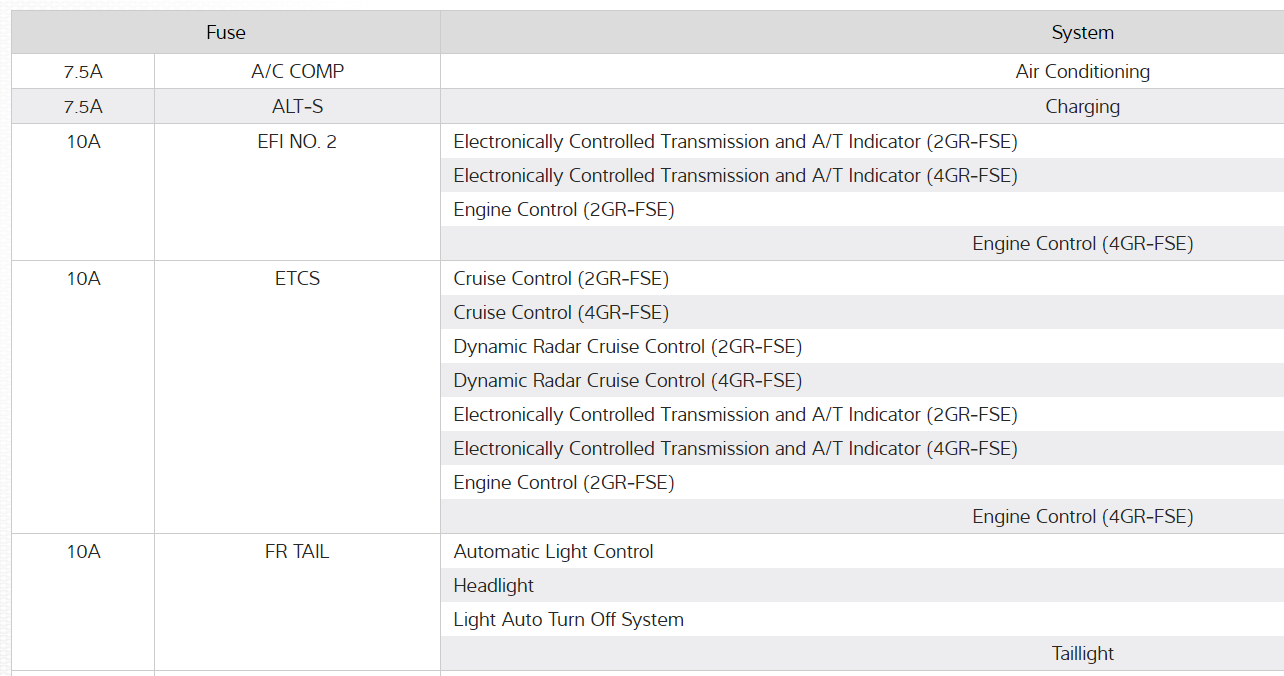Click the Air Conditioning system entry
Screen dimensions: 1284x676
[1082, 72]
